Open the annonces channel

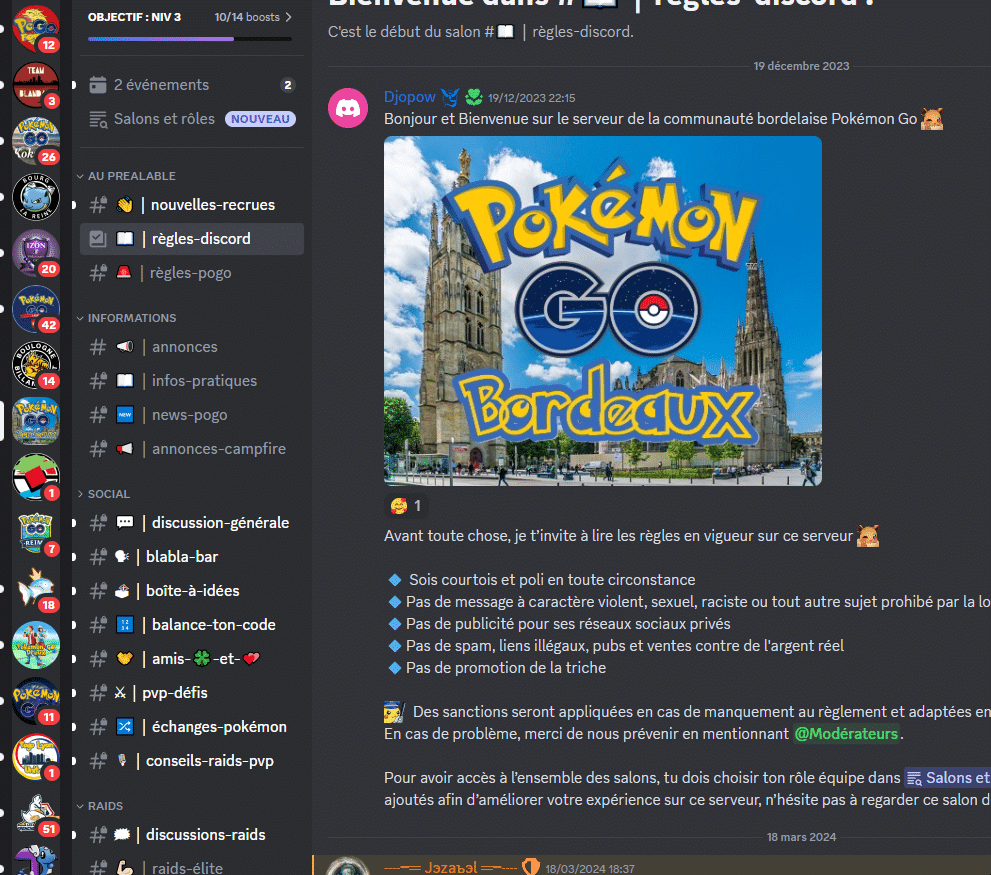[192, 347]
